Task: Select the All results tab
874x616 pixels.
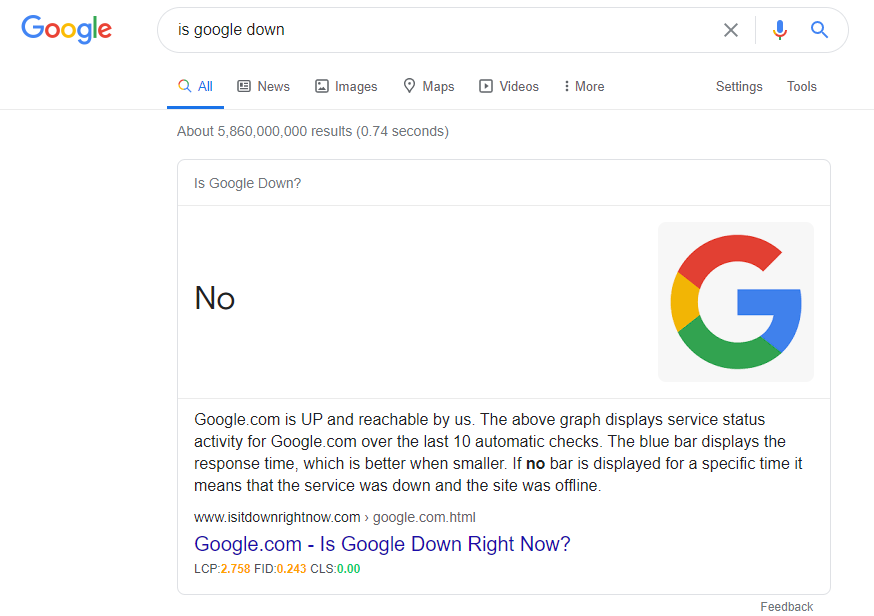Action: pyautogui.click(x=195, y=86)
